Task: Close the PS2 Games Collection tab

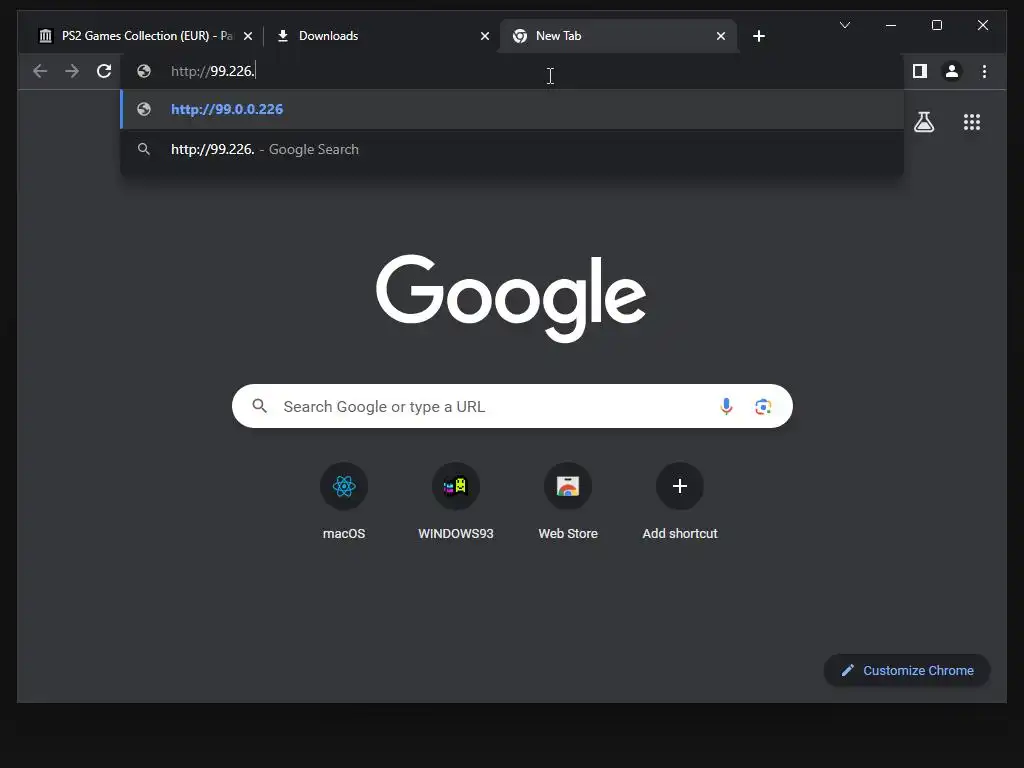Action: coord(248,36)
